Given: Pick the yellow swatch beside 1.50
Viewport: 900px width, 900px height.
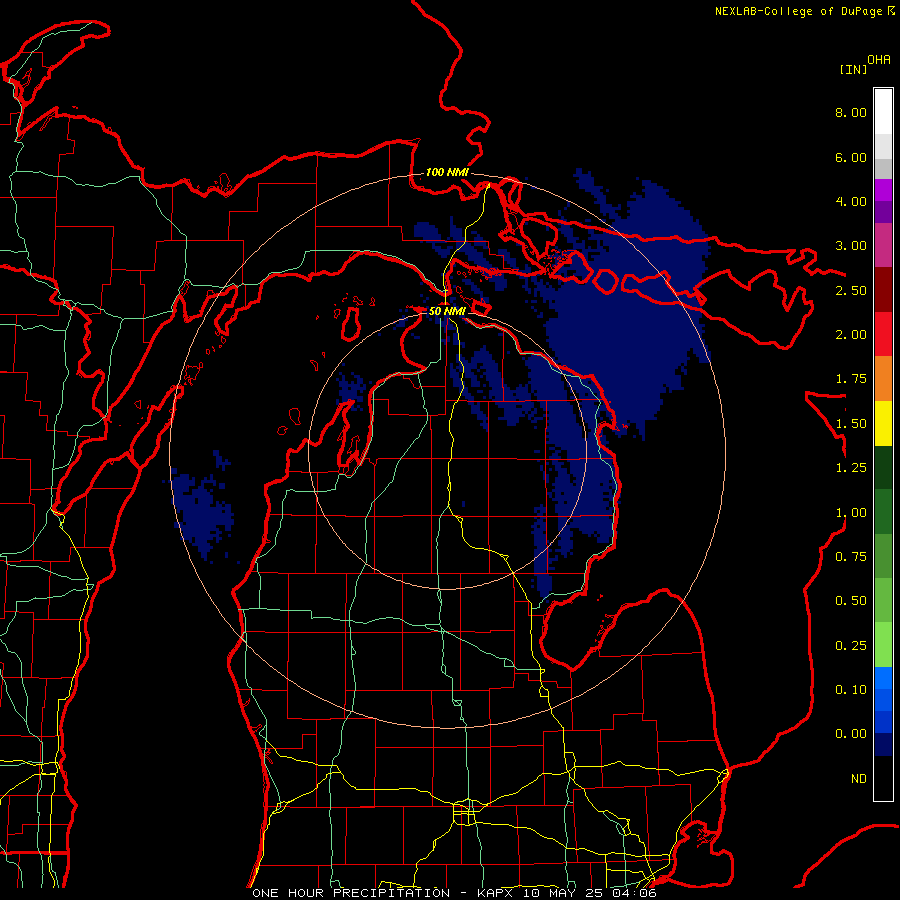Looking at the screenshot, I should [883, 424].
